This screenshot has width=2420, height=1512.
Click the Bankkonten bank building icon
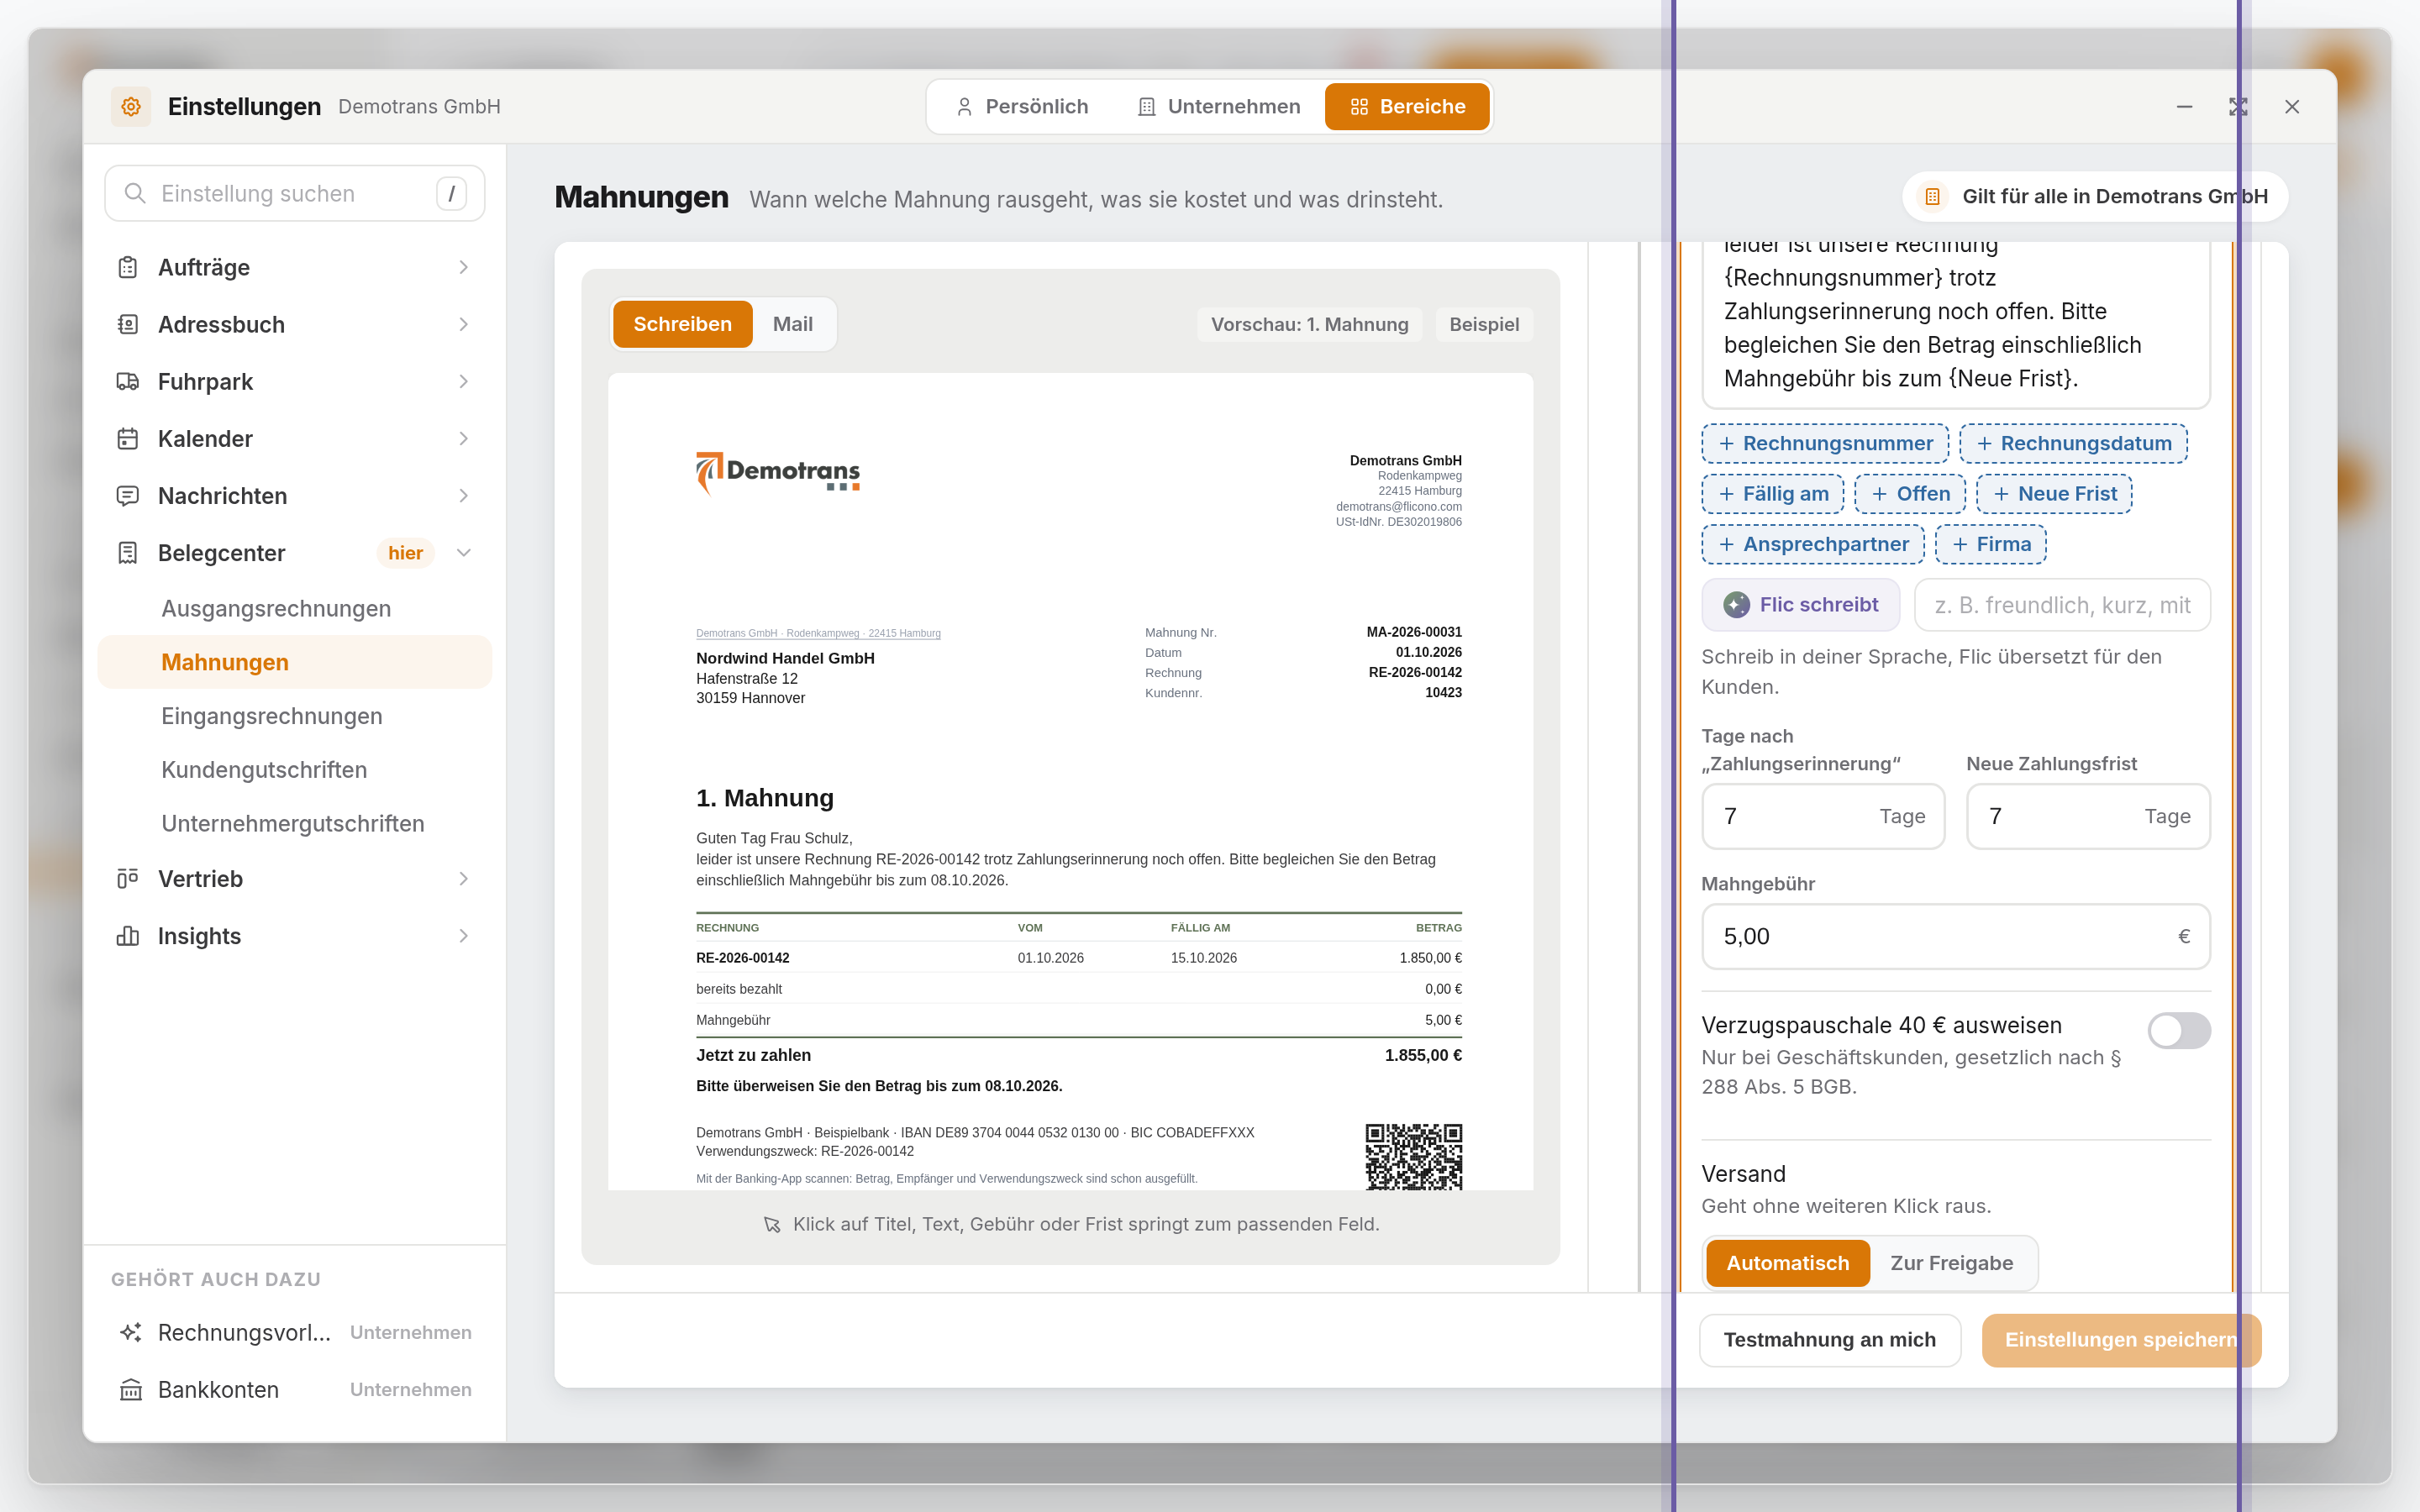pyautogui.click(x=131, y=1389)
